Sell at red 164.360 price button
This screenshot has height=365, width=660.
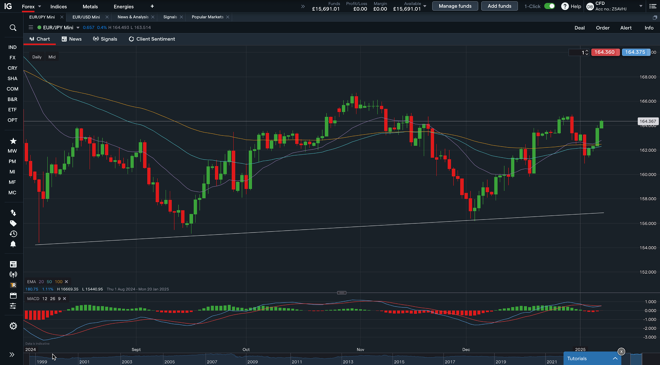pyautogui.click(x=605, y=52)
